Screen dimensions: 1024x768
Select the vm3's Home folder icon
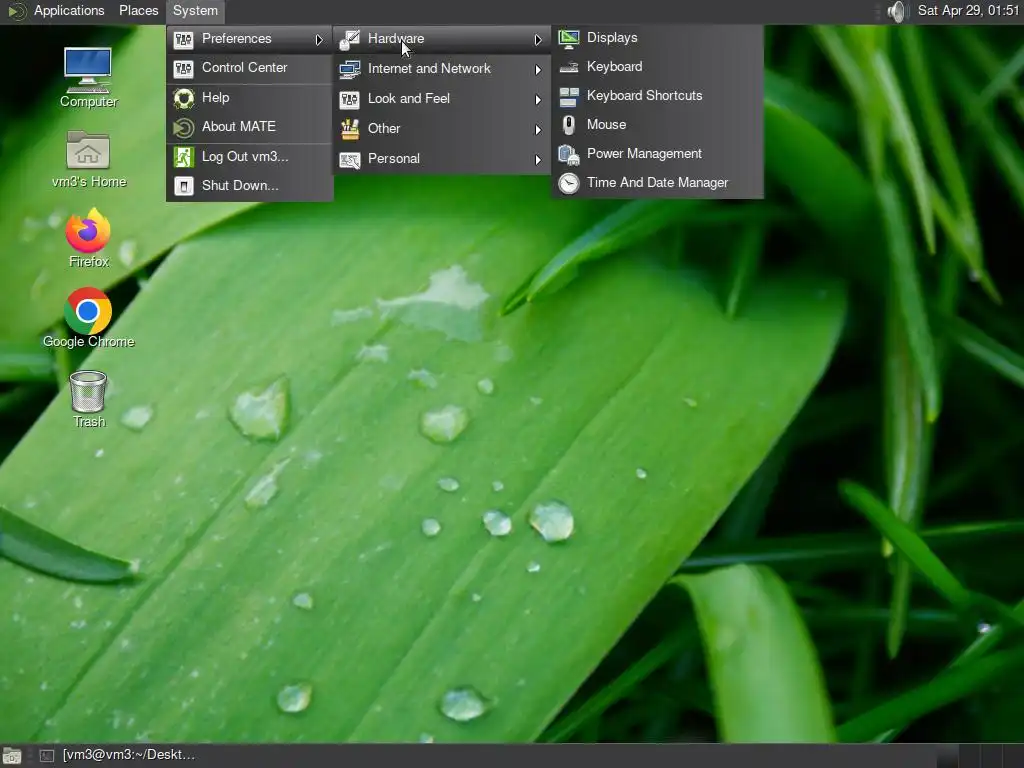89,159
